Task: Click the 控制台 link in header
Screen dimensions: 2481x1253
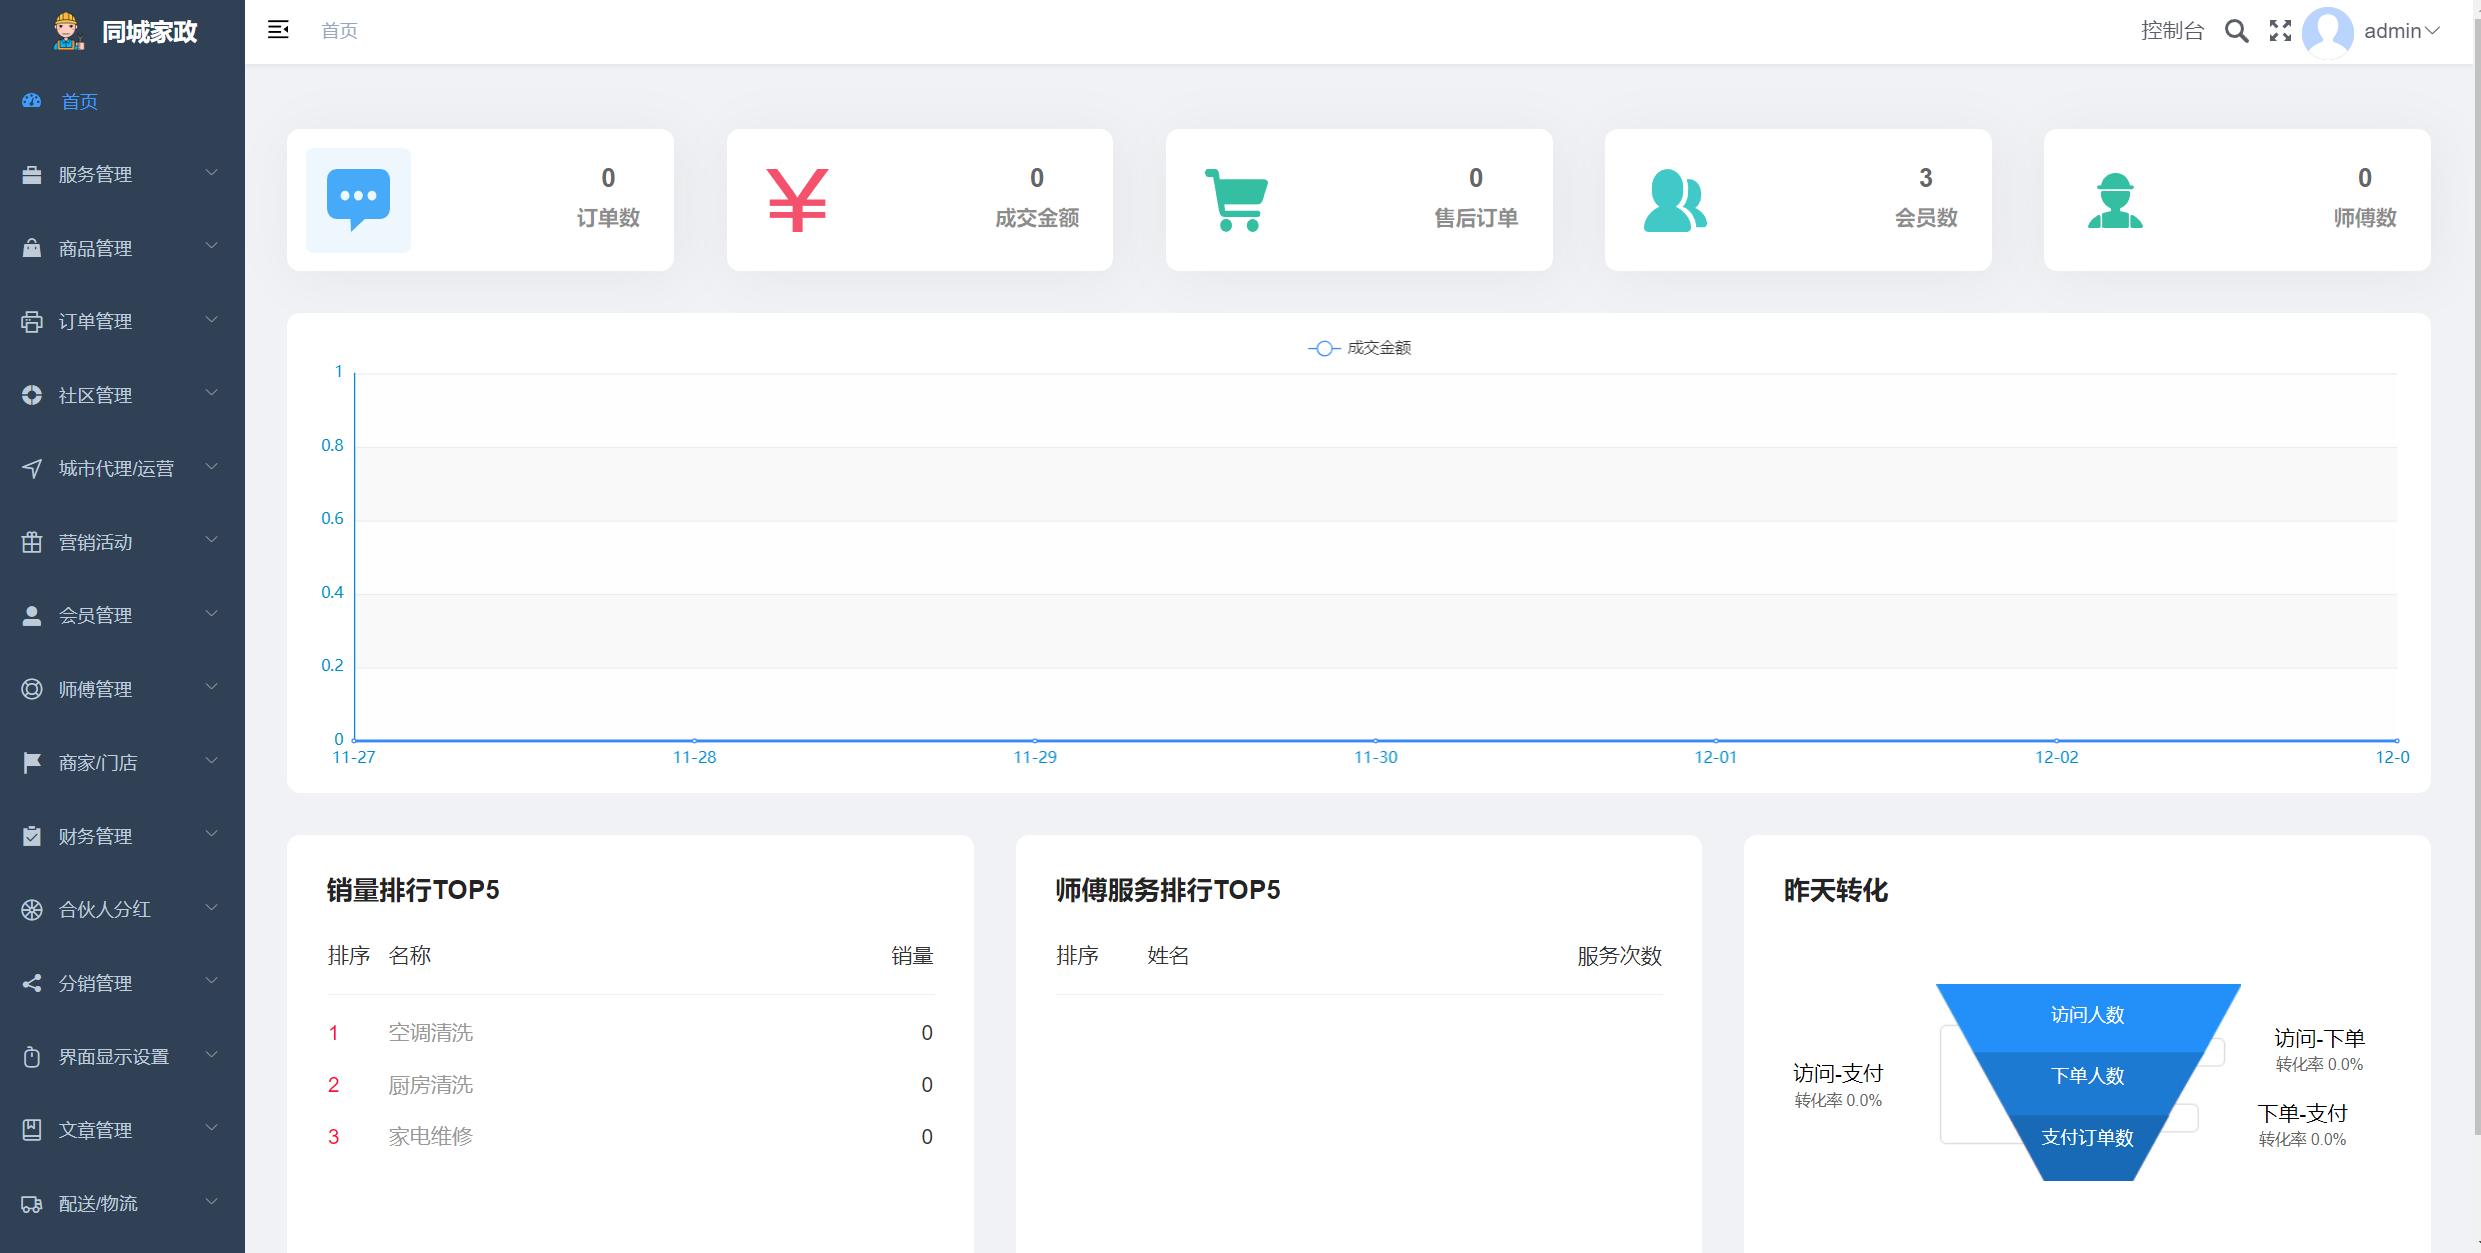Action: click(x=2172, y=31)
